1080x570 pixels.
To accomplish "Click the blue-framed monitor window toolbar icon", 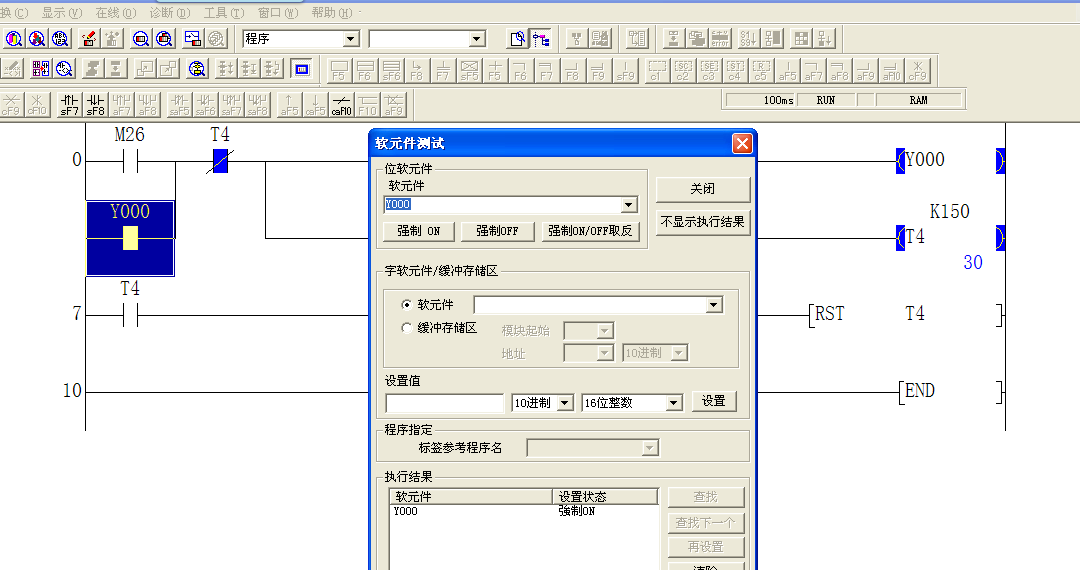I will click(x=301, y=69).
